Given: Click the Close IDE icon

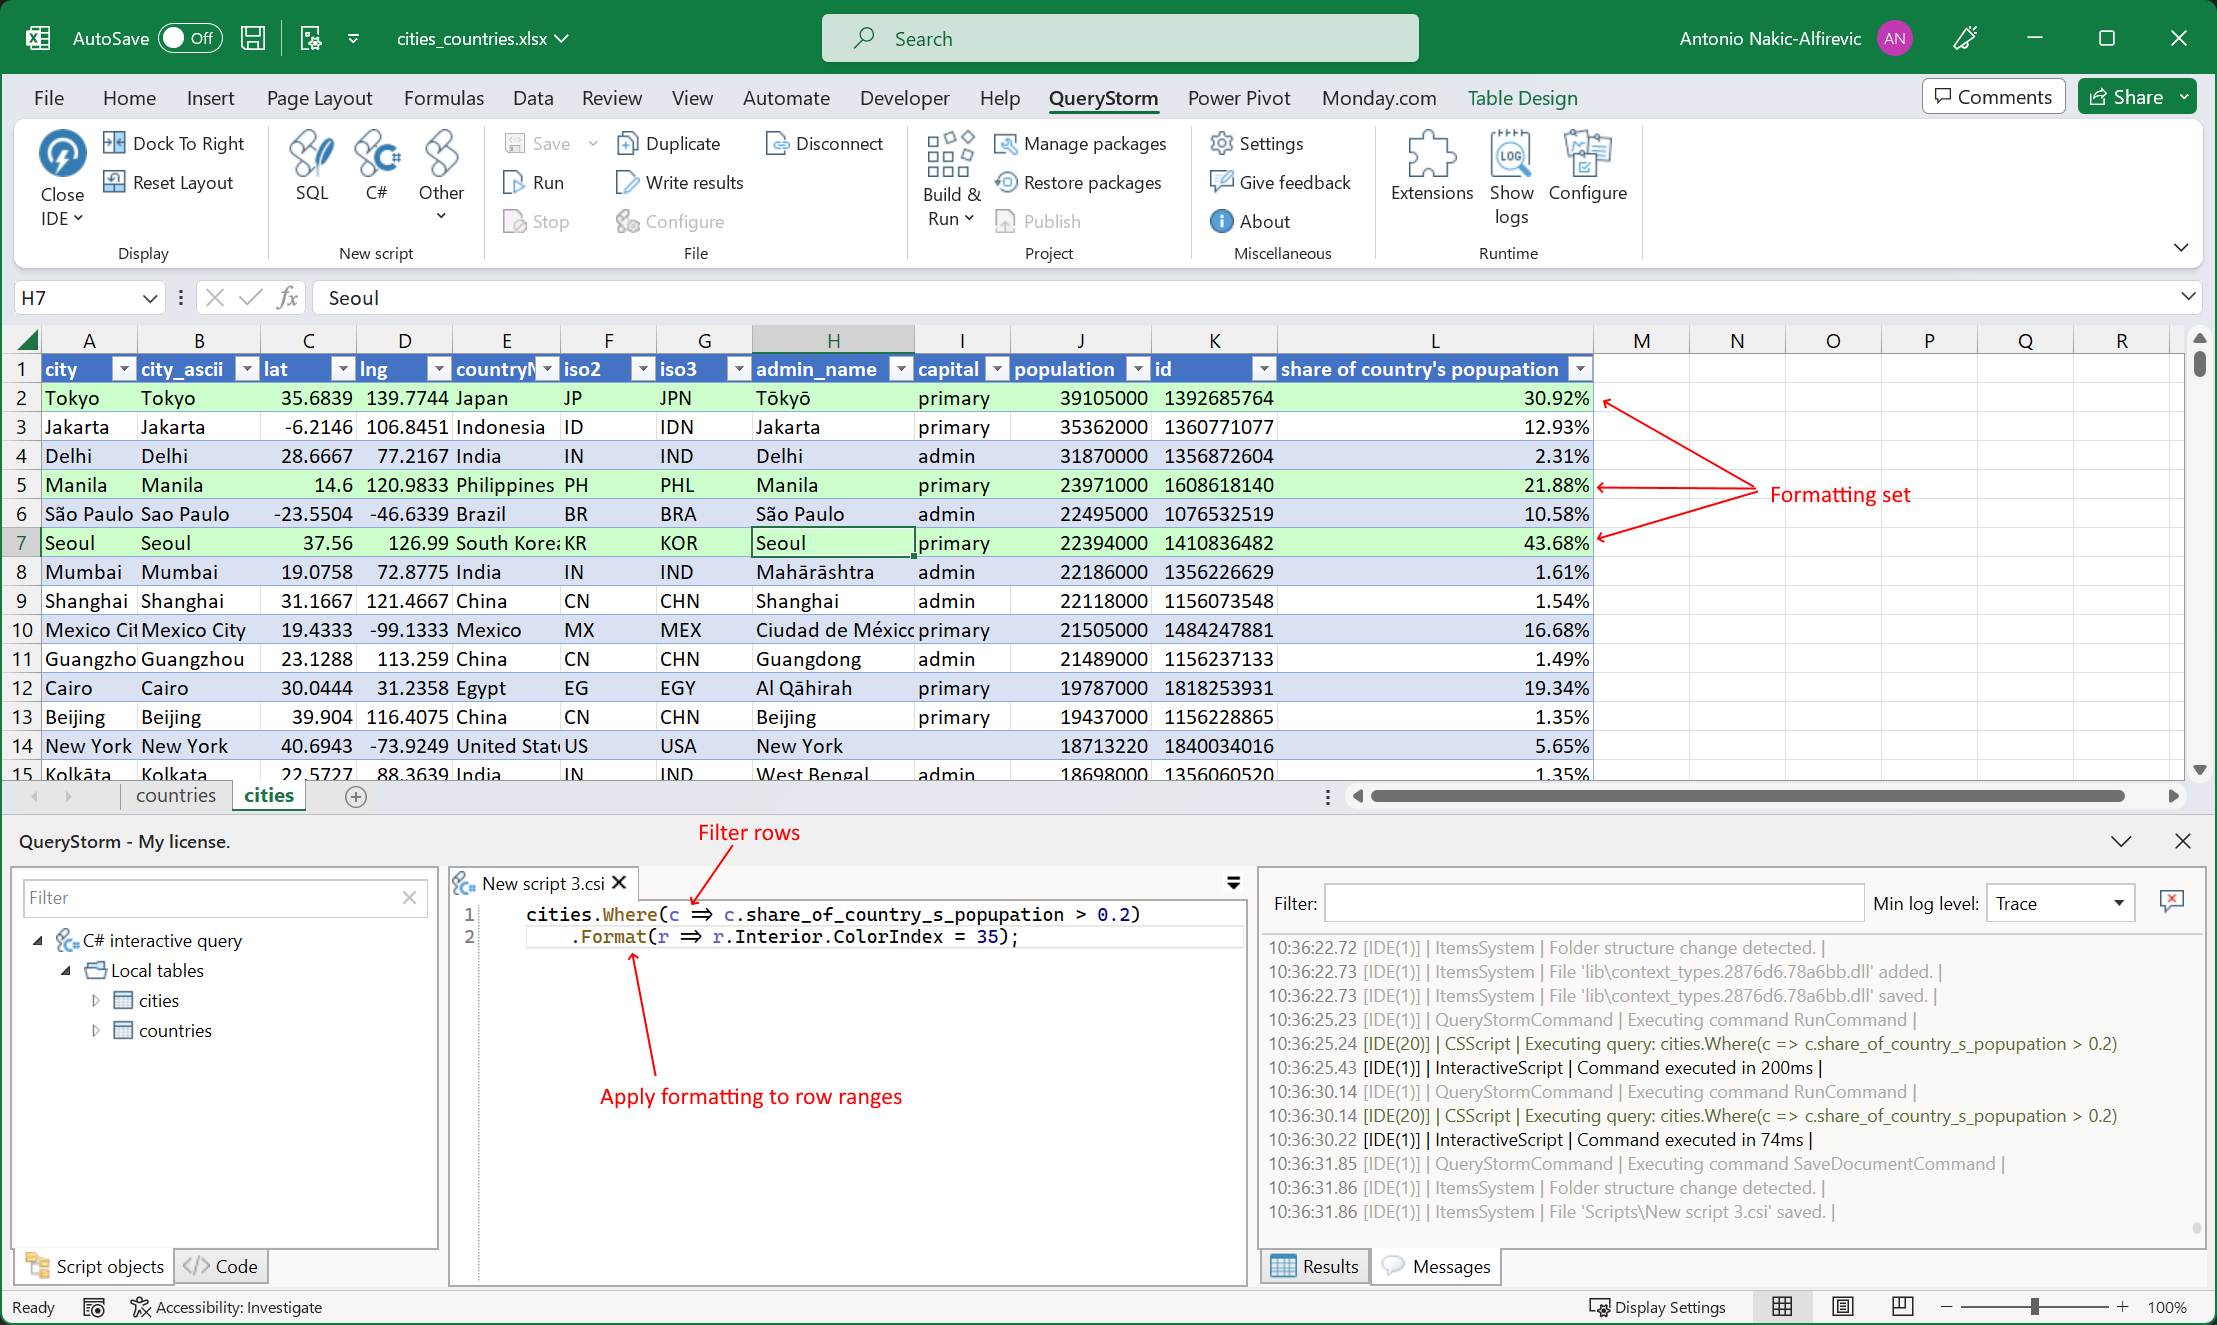Looking at the screenshot, I should click(x=62, y=155).
